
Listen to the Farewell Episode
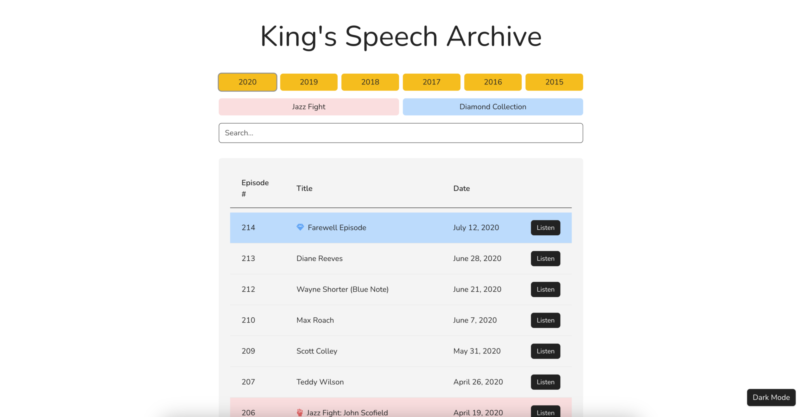pyautogui.click(x=545, y=228)
